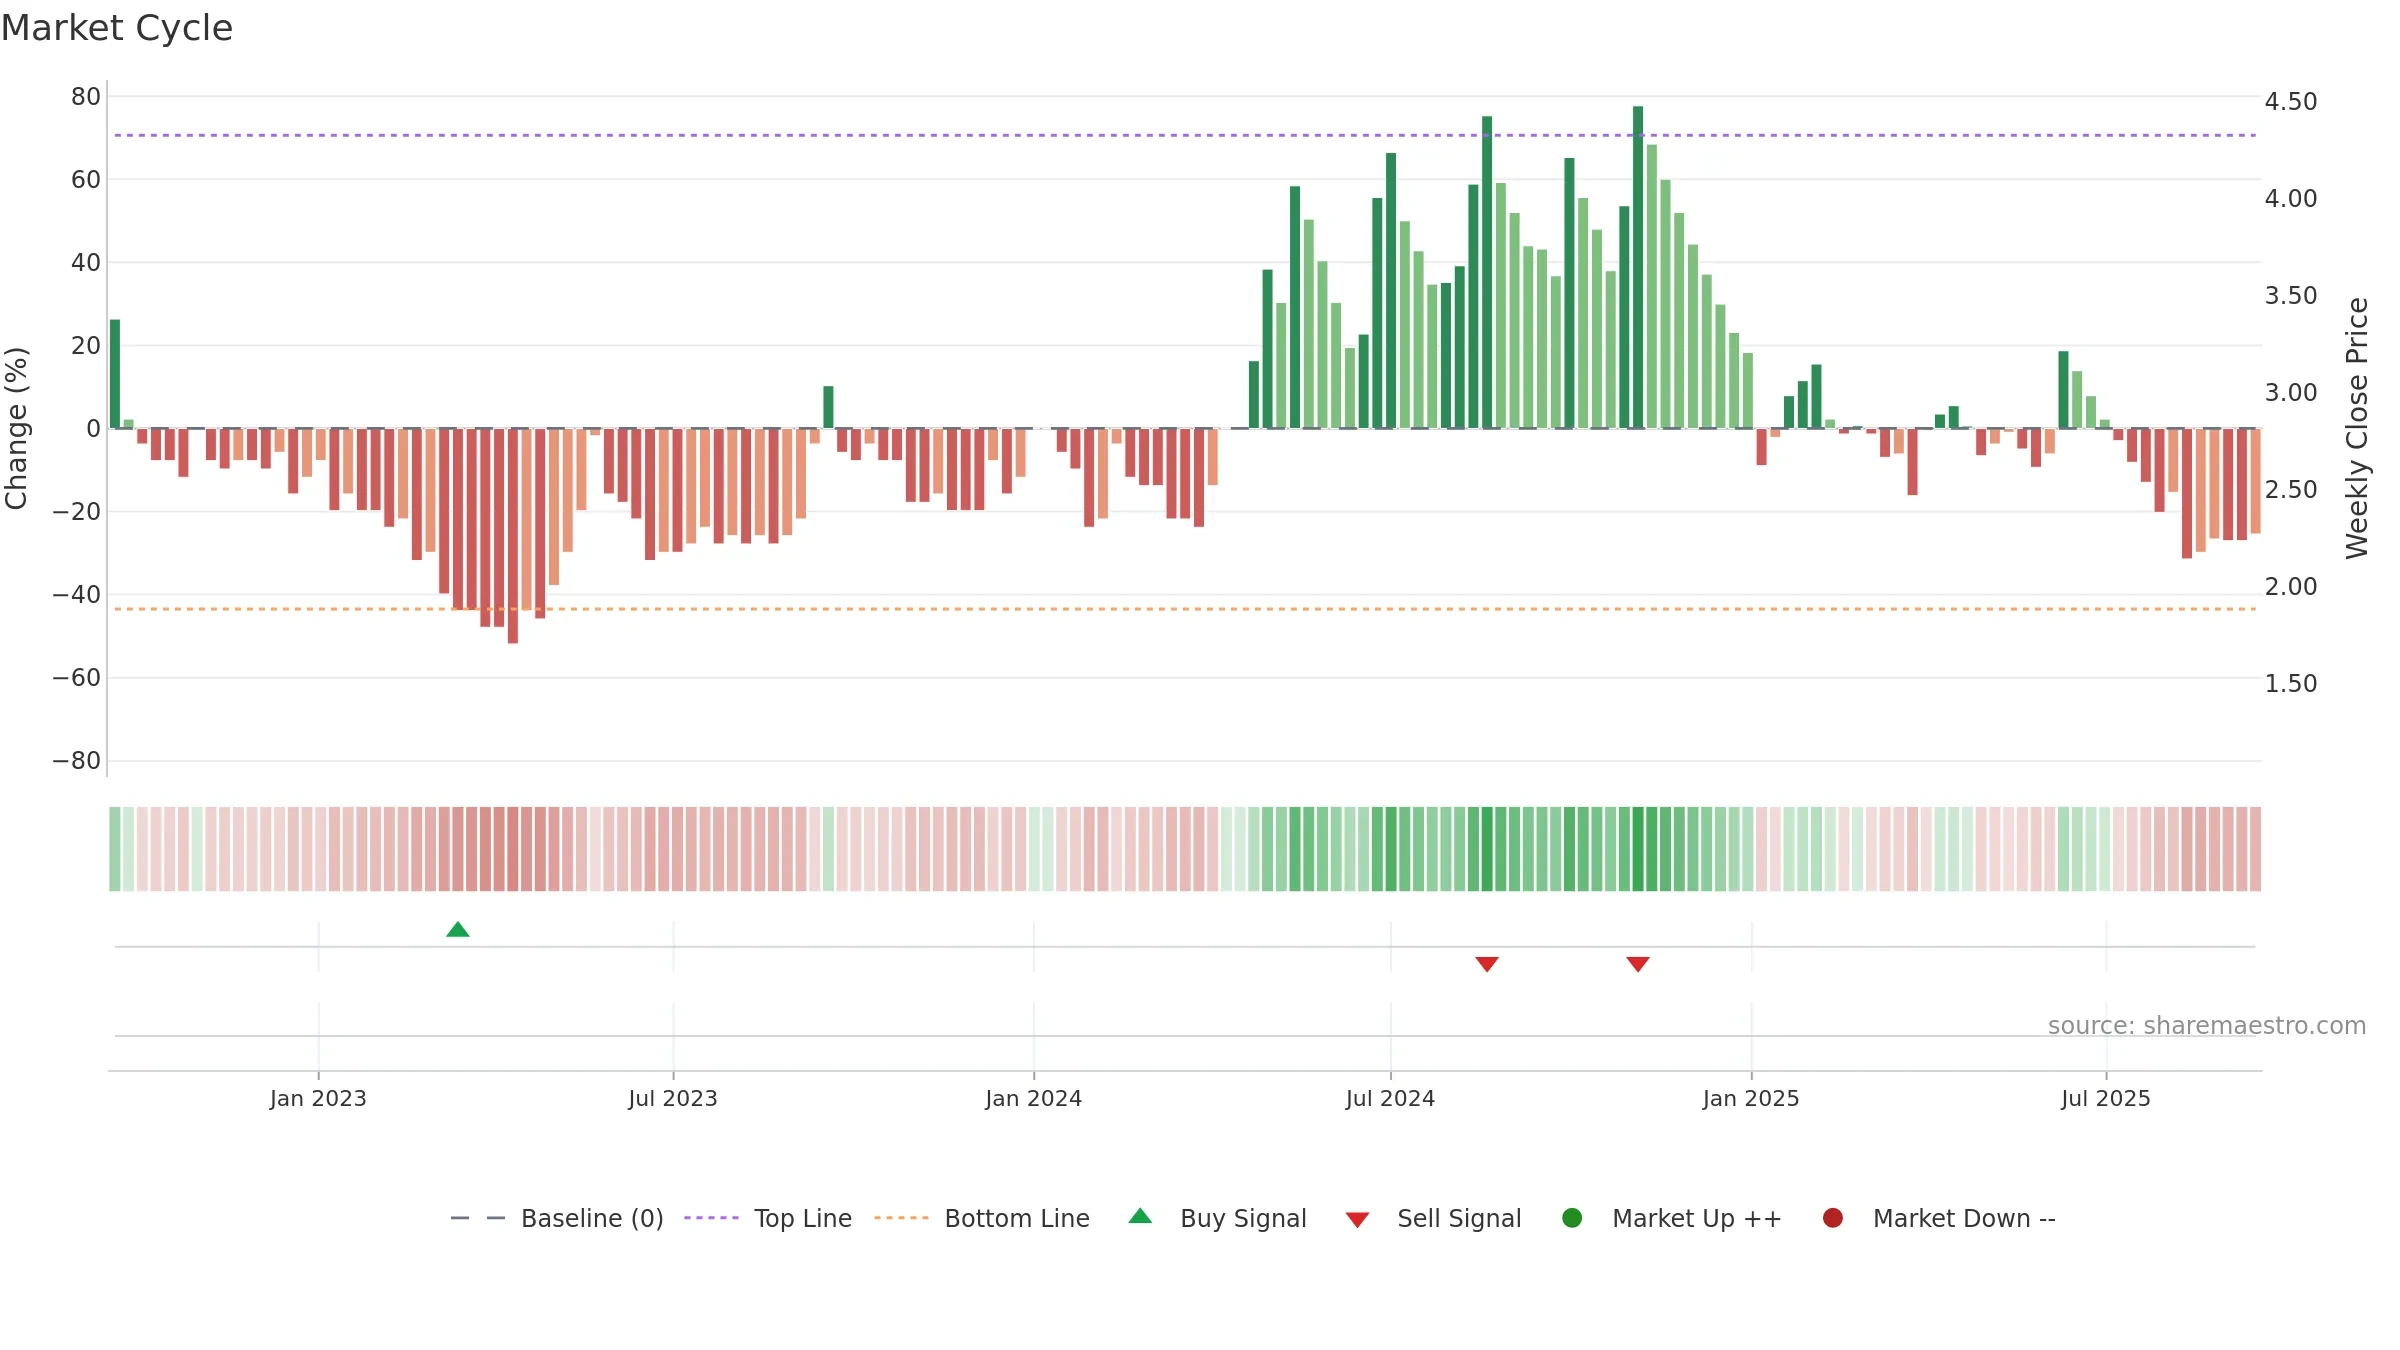This screenshot has height=1350, width=2400.
Task: Toggle the Sell Signal legend entry
Action: (x=1433, y=1218)
